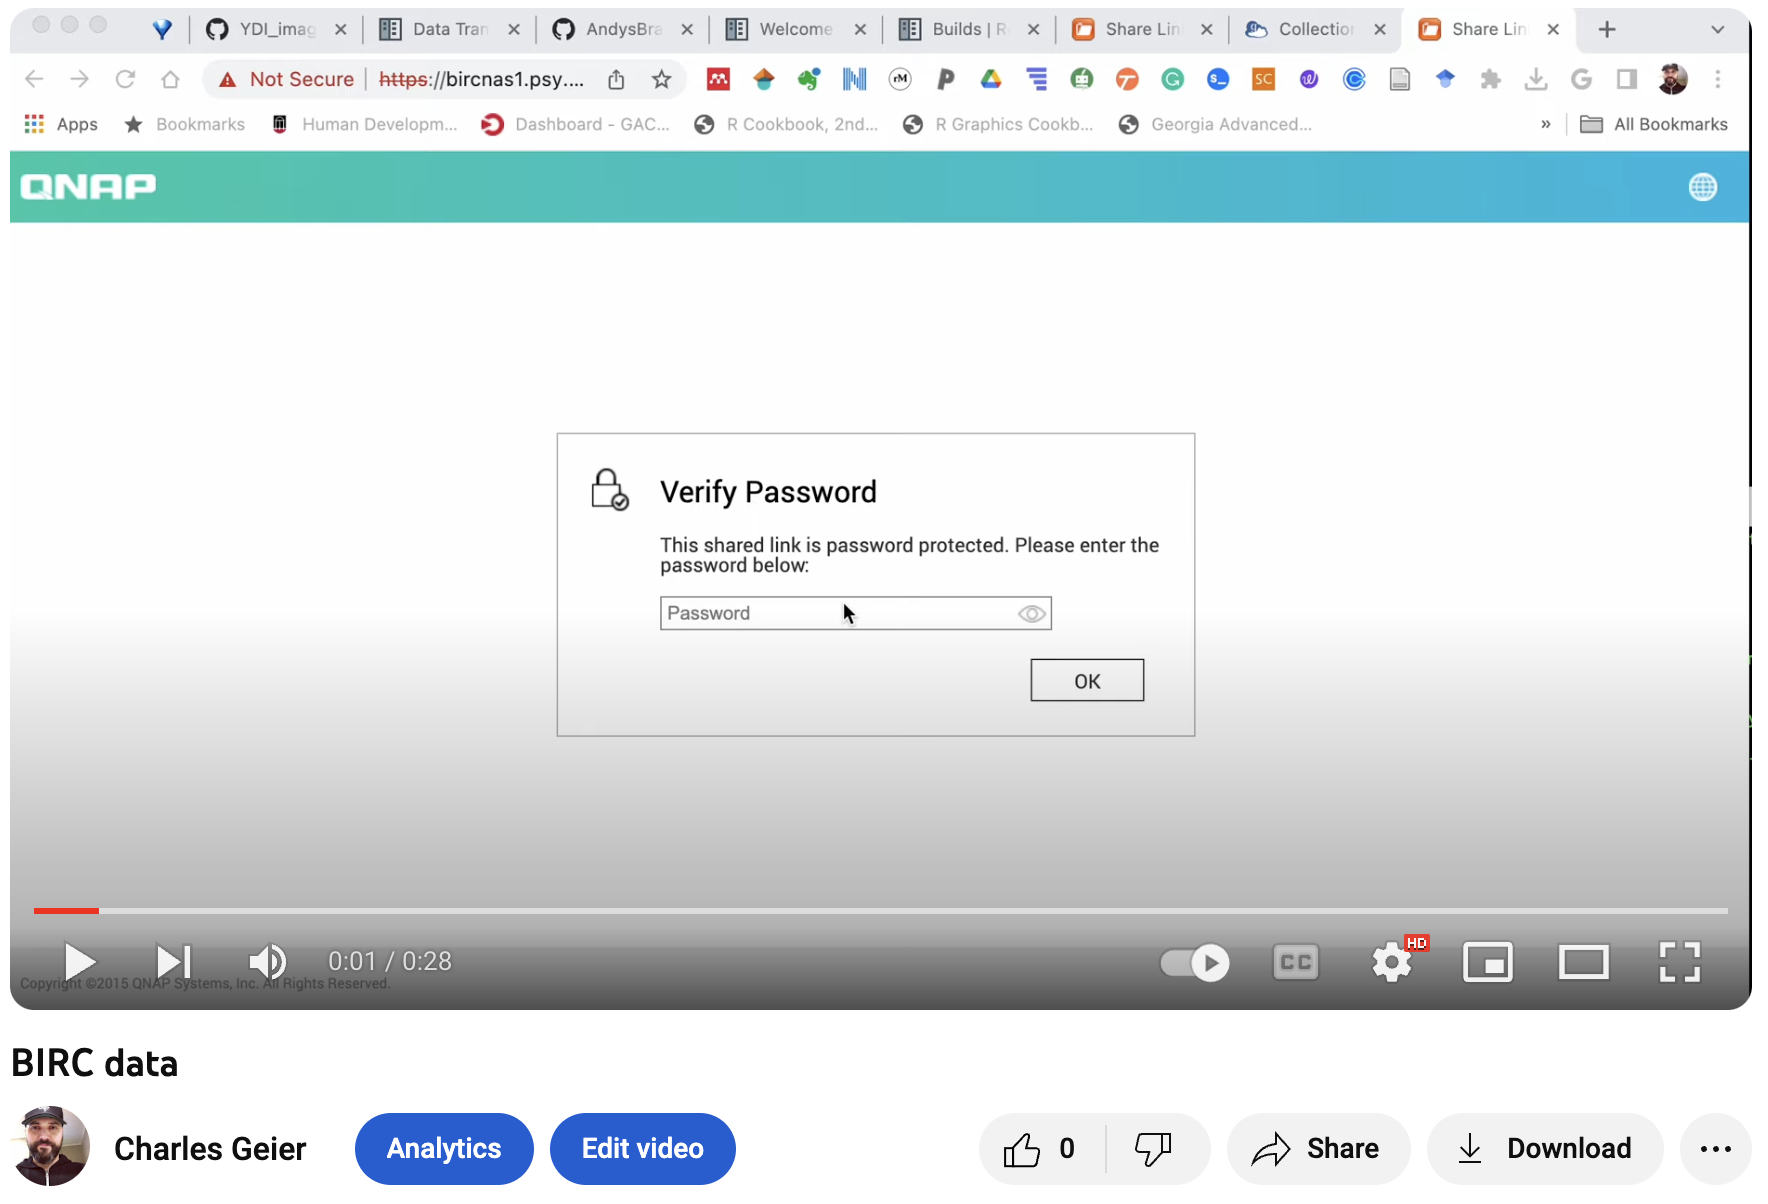
Task: Seek along the video progress bar
Action: (881, 910)
